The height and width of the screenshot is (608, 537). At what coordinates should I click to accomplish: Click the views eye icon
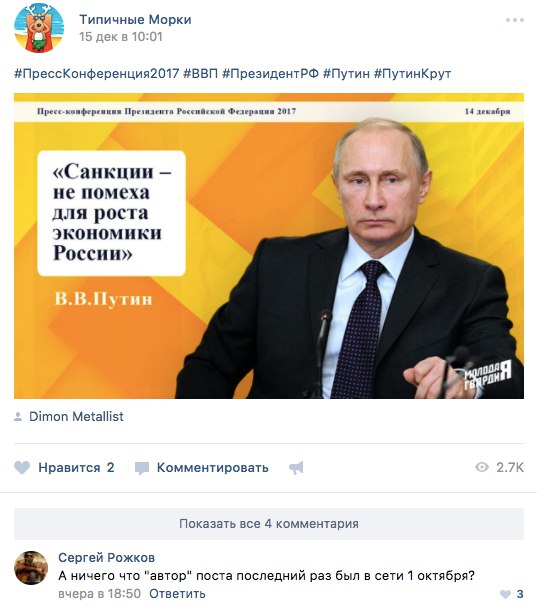point(482,467)
